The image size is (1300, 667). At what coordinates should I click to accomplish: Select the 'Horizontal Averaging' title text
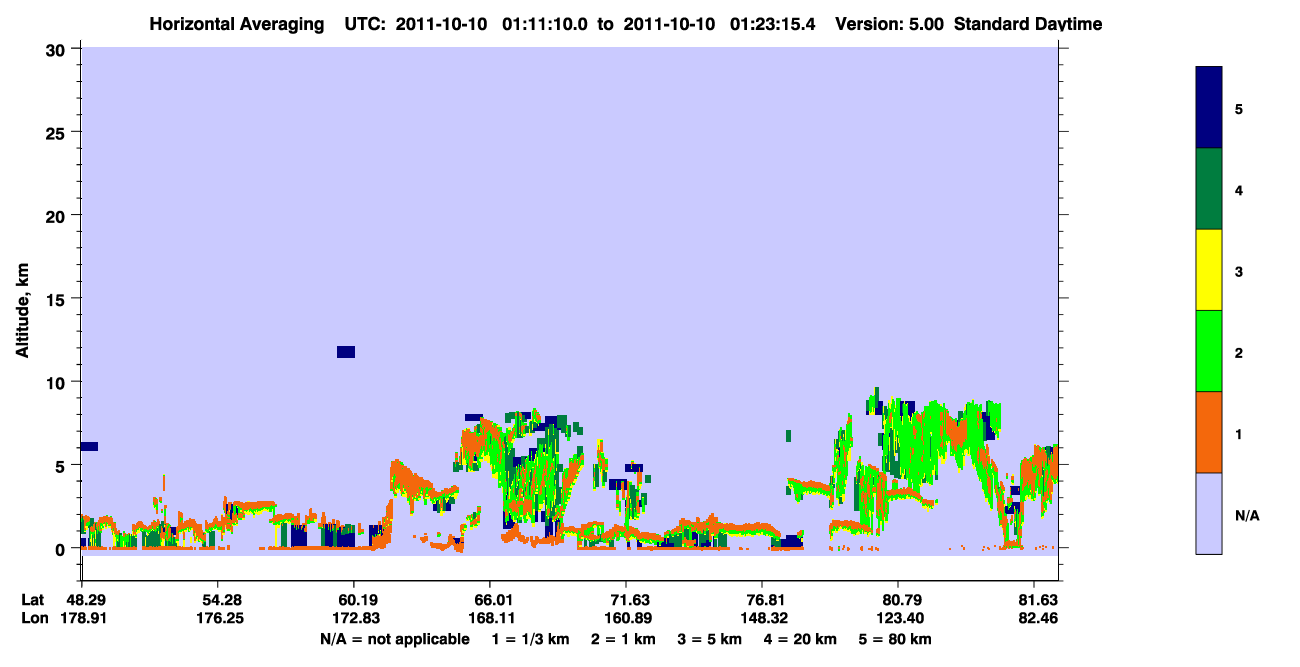[236, 24]
